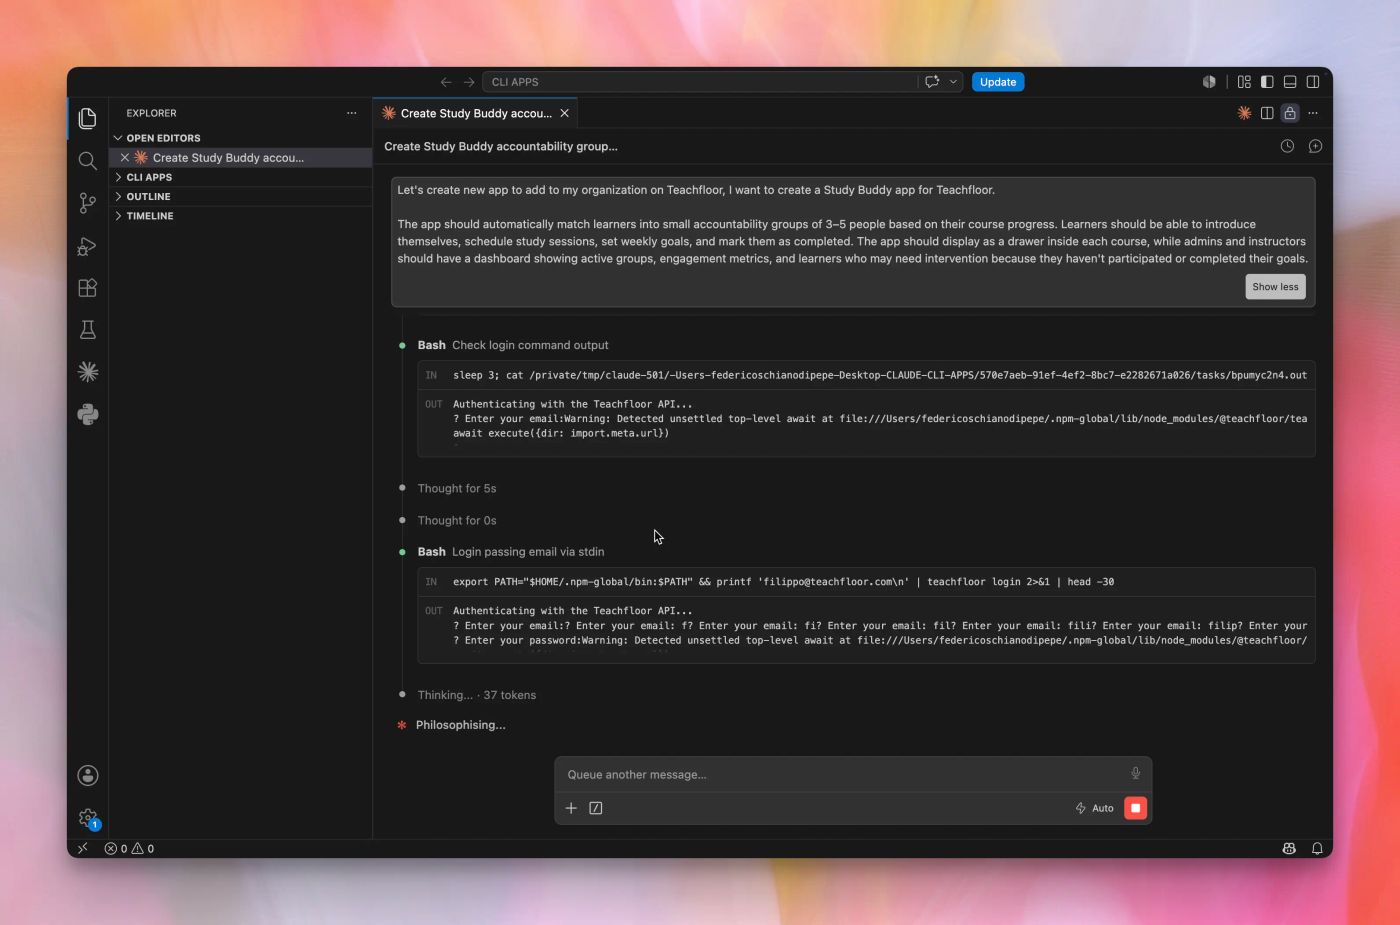
Task: Open the Source Control view
Action: coord(88,203)
